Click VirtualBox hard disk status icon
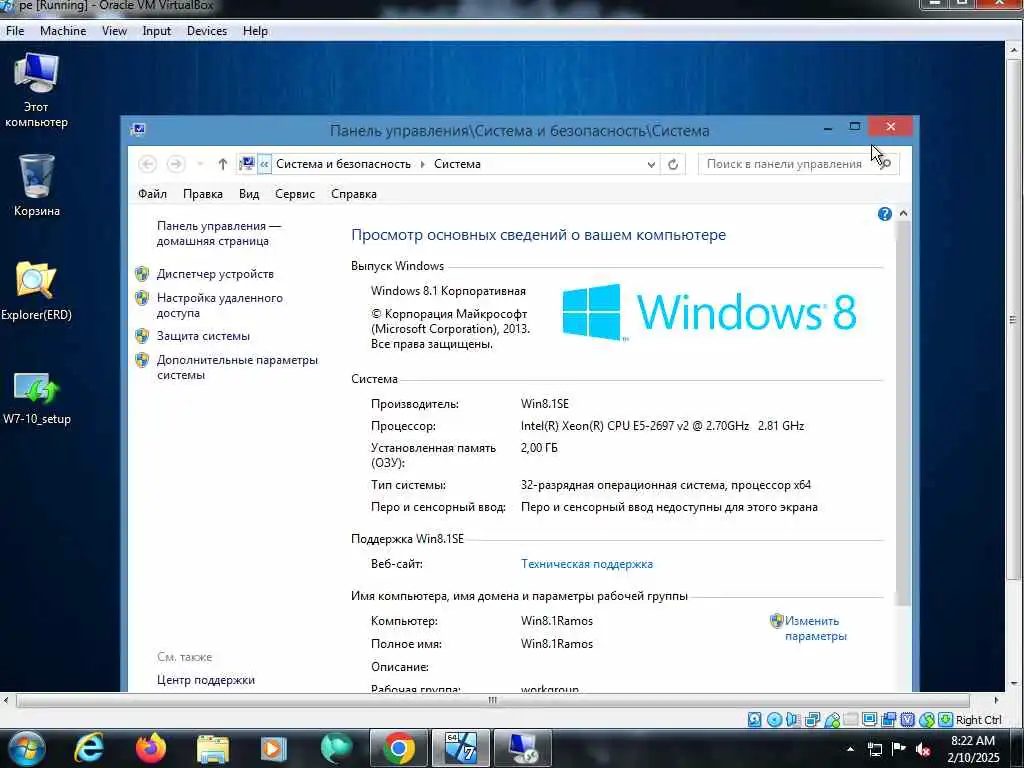Viewport: 1024px width, 768px height. pyautogui.click(x=754, y=720)
